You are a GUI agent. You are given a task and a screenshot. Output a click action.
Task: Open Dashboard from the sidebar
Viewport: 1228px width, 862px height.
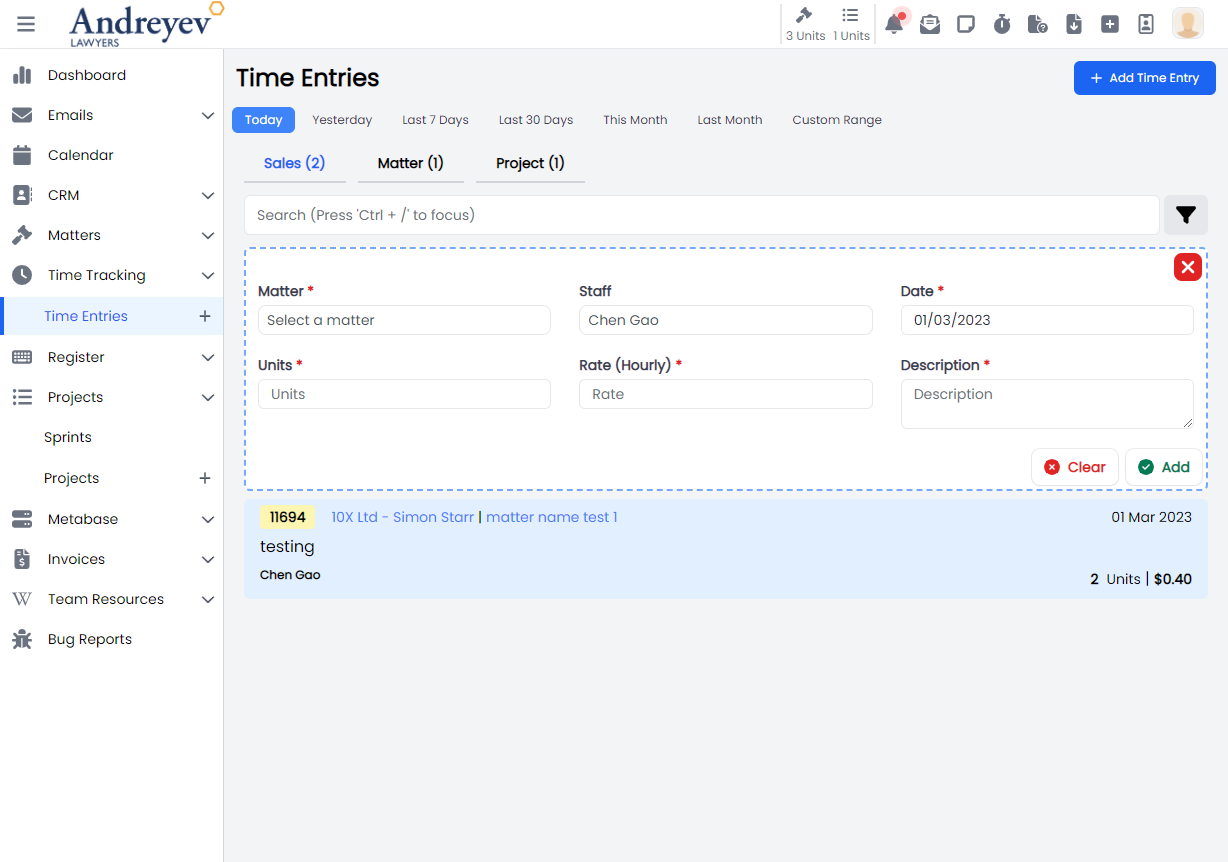pos(87,75)
